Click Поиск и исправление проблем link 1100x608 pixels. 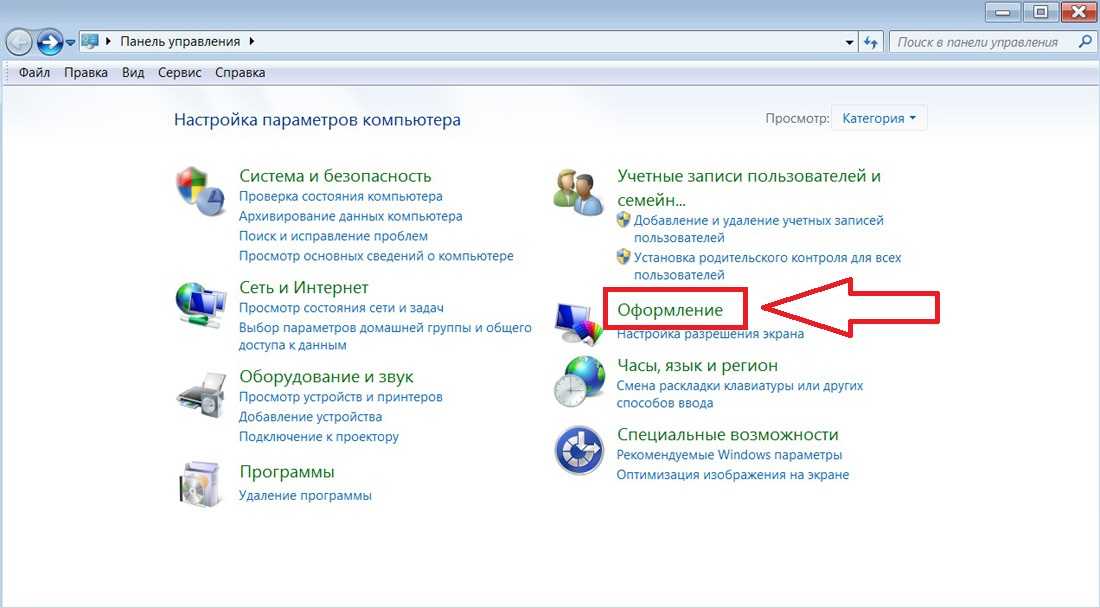[x=333, y=236]
